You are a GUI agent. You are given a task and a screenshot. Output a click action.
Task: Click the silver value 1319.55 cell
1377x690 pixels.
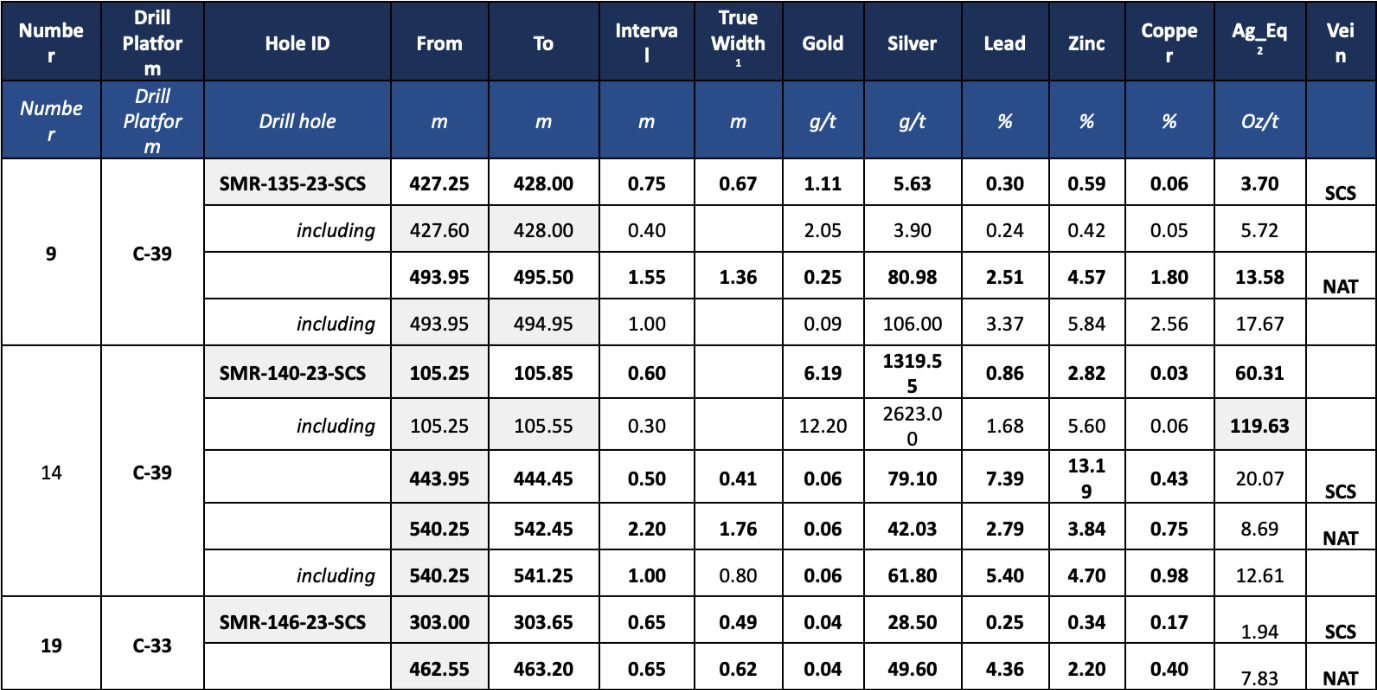(x=911, y=373)
